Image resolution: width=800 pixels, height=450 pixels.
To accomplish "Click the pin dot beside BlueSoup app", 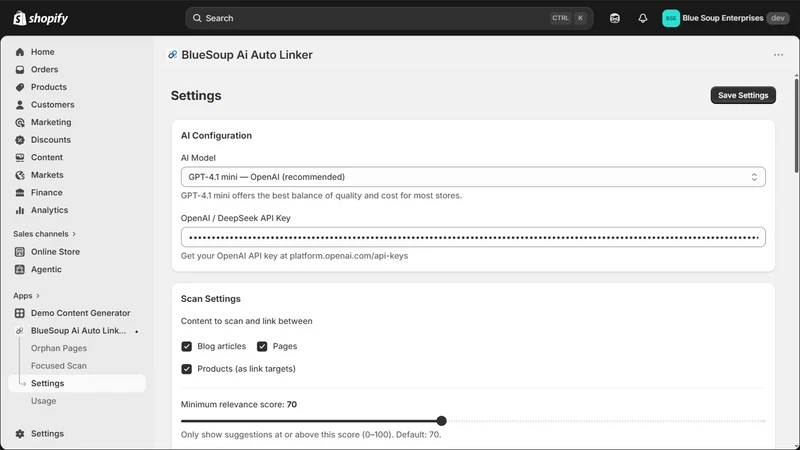I will 137,332.
